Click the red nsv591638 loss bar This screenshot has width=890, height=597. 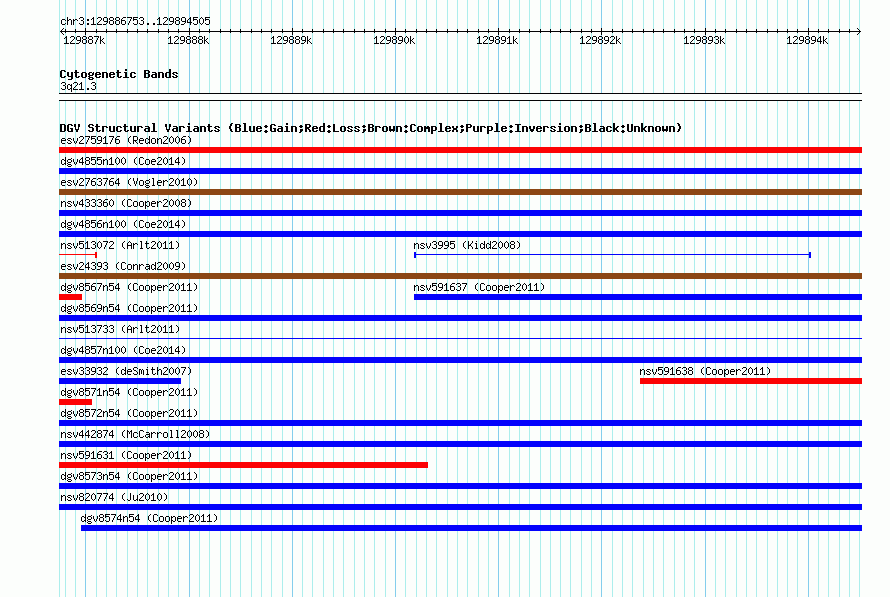point(751,381)
